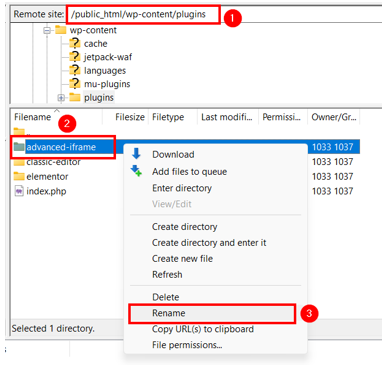Select the classic-editor directory row
The height and width of the screenshot is (365, 382).
tap(186, 162)
